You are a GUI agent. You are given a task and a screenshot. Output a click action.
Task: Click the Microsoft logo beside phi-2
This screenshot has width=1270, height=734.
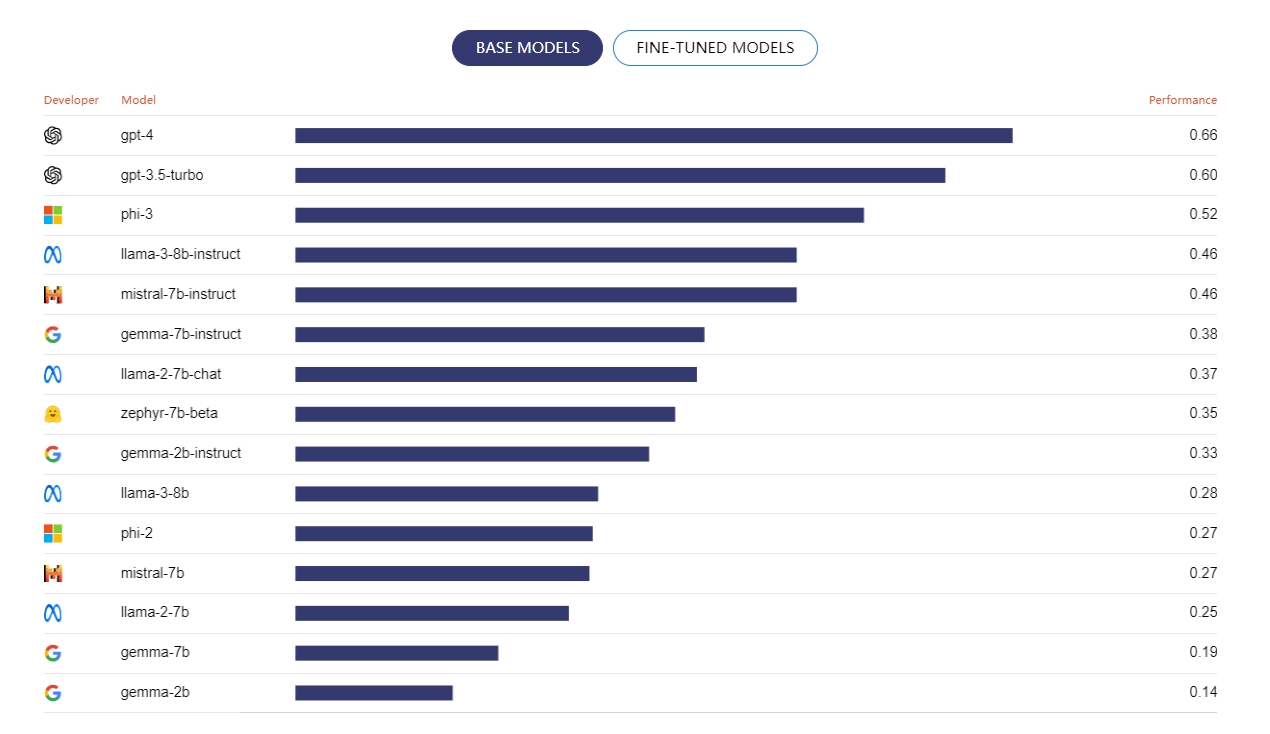click(53, 533)
